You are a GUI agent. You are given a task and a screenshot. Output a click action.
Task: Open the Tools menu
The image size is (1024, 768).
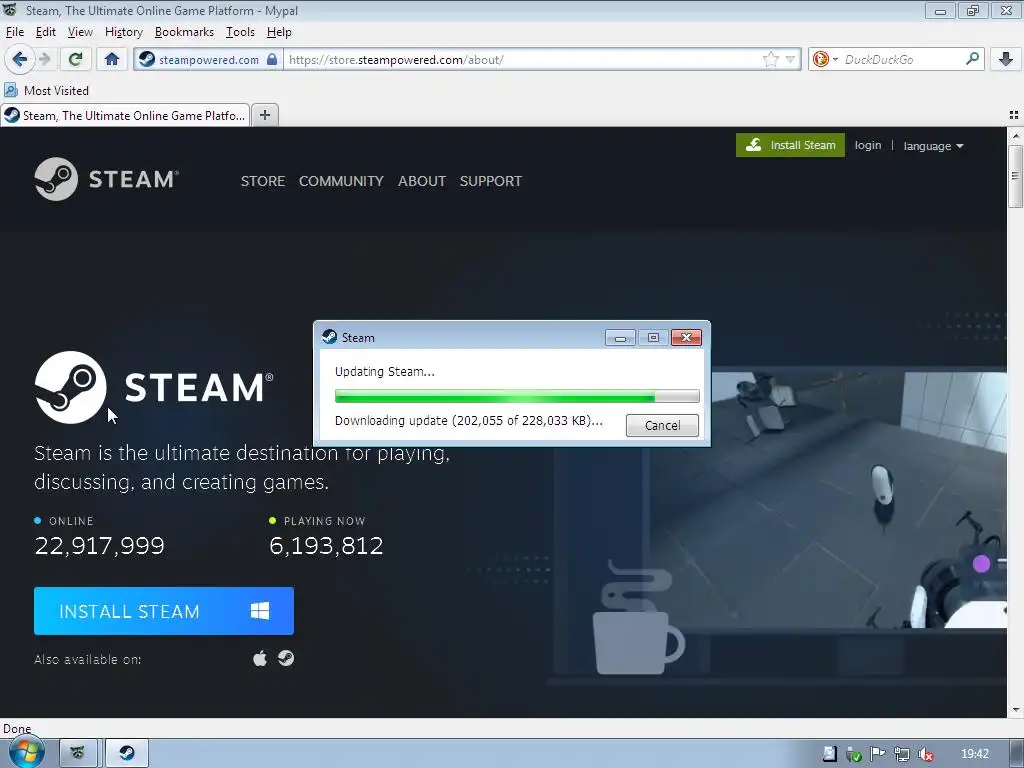point(240,32)
